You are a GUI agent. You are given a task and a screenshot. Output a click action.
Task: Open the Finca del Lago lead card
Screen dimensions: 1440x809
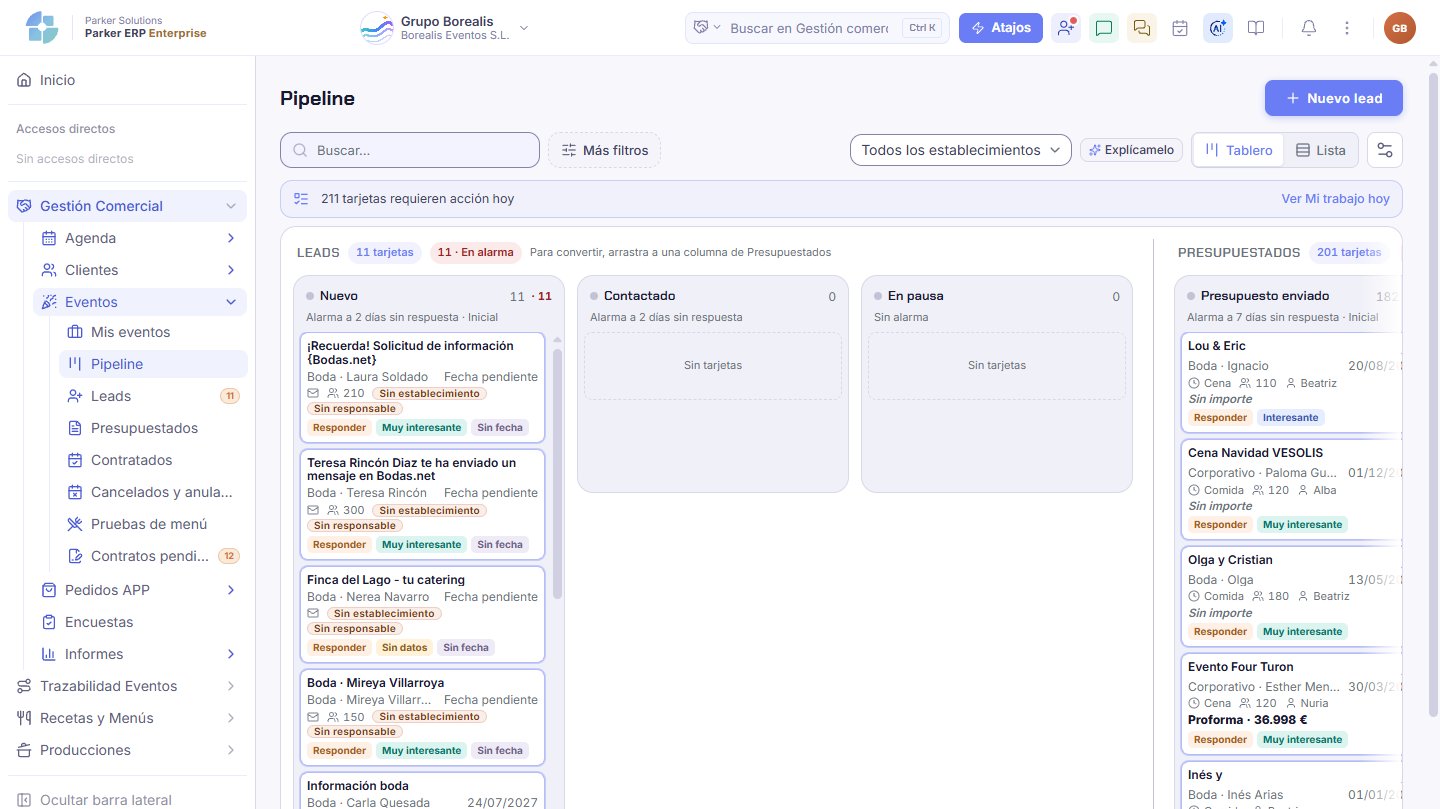(x=423, y=614)
